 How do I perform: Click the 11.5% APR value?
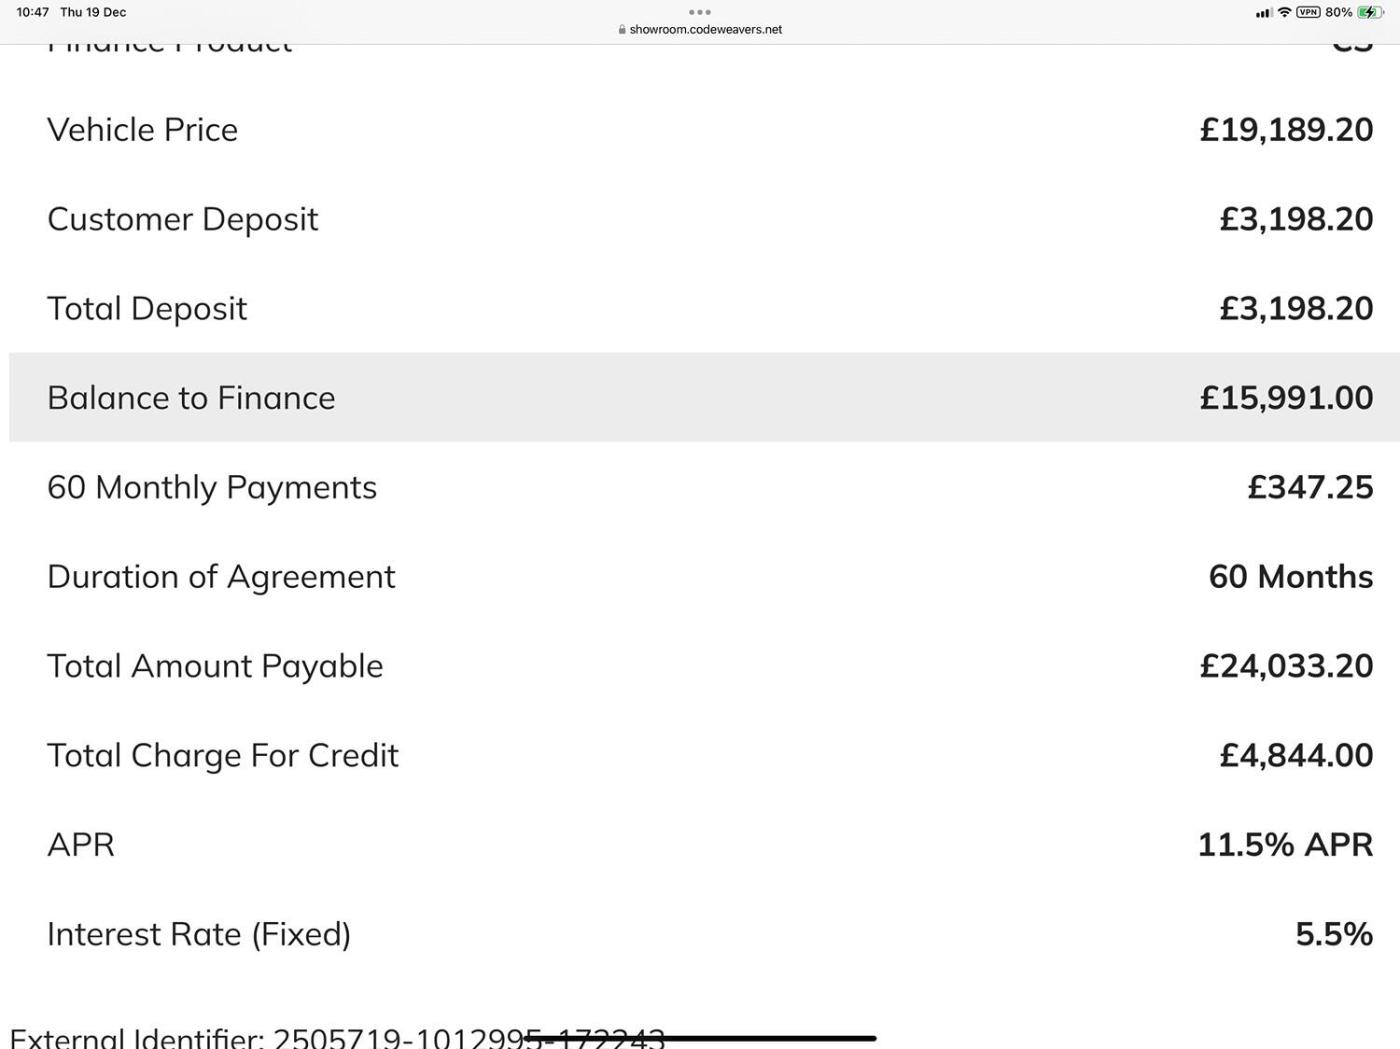tap(1285, 845)
